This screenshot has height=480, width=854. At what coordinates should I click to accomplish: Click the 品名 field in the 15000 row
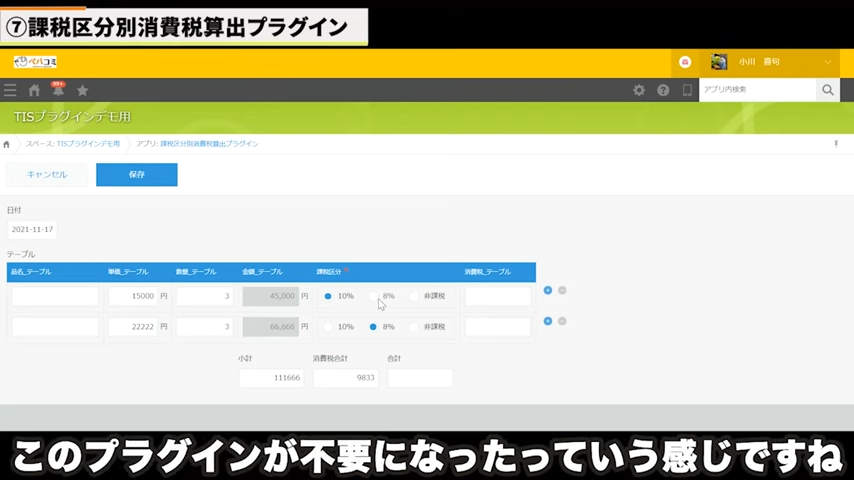click(x=55, y=296)
